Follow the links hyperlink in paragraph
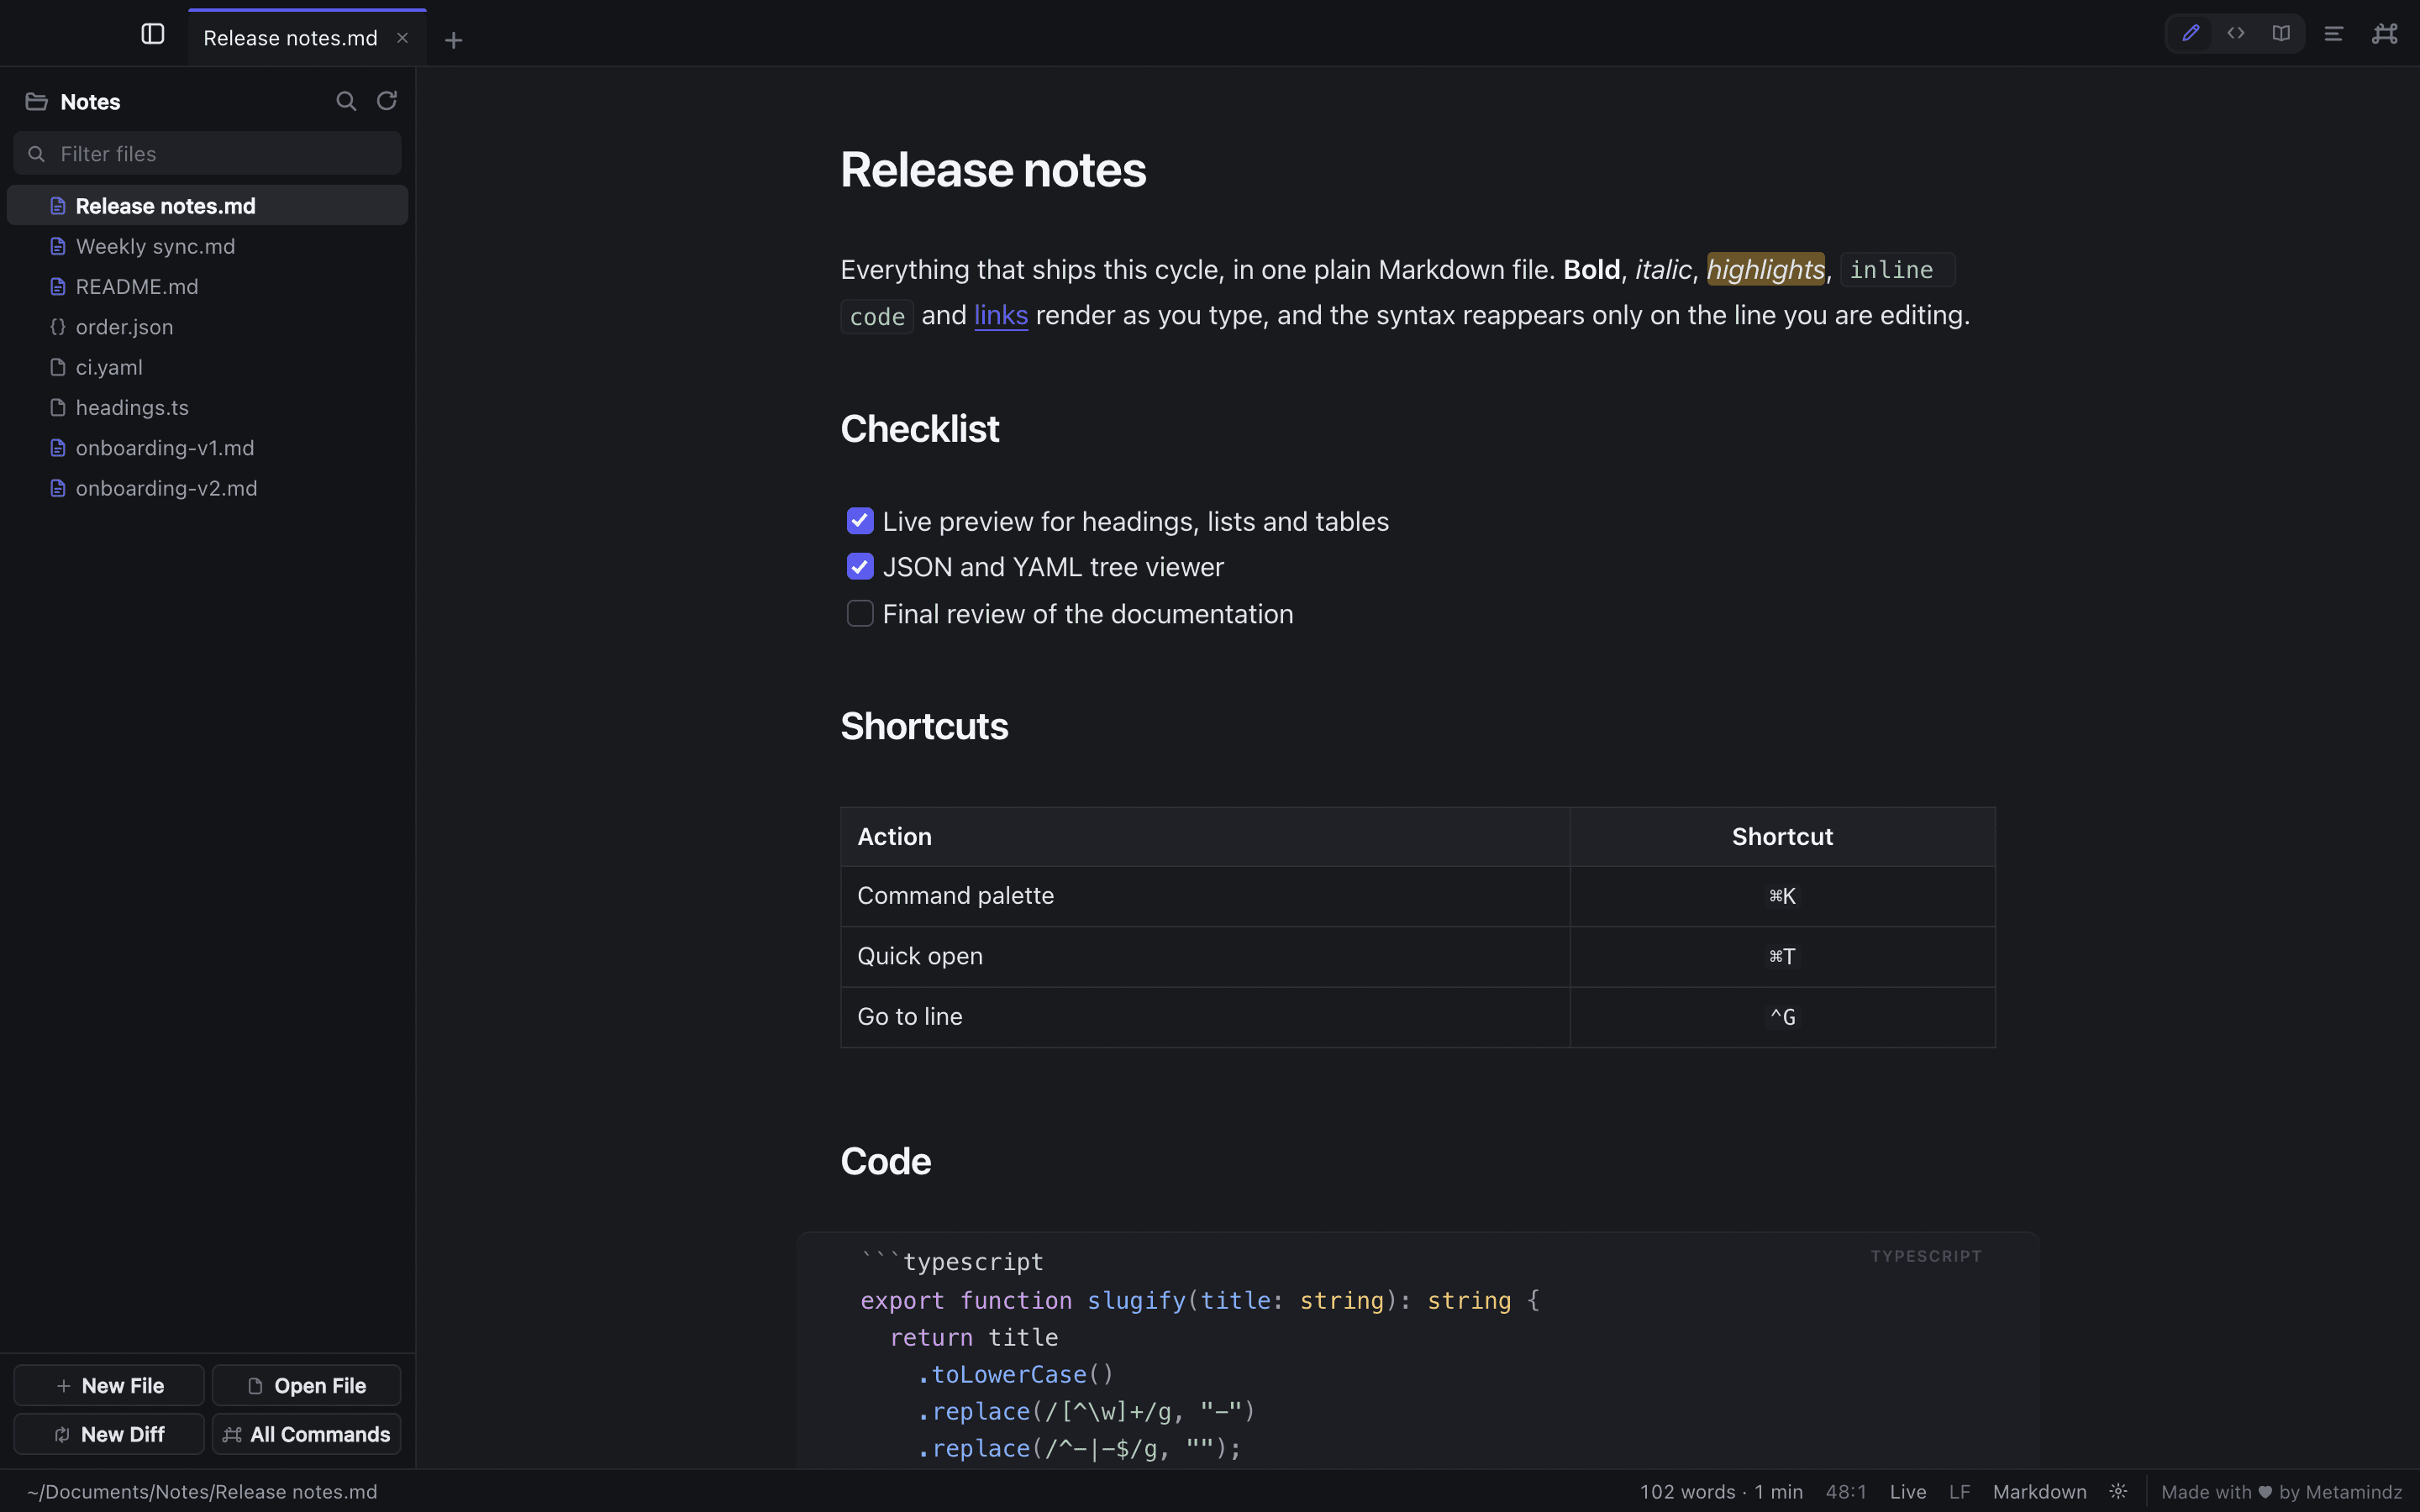The image size is (2420, 1512). [1001, 316]
